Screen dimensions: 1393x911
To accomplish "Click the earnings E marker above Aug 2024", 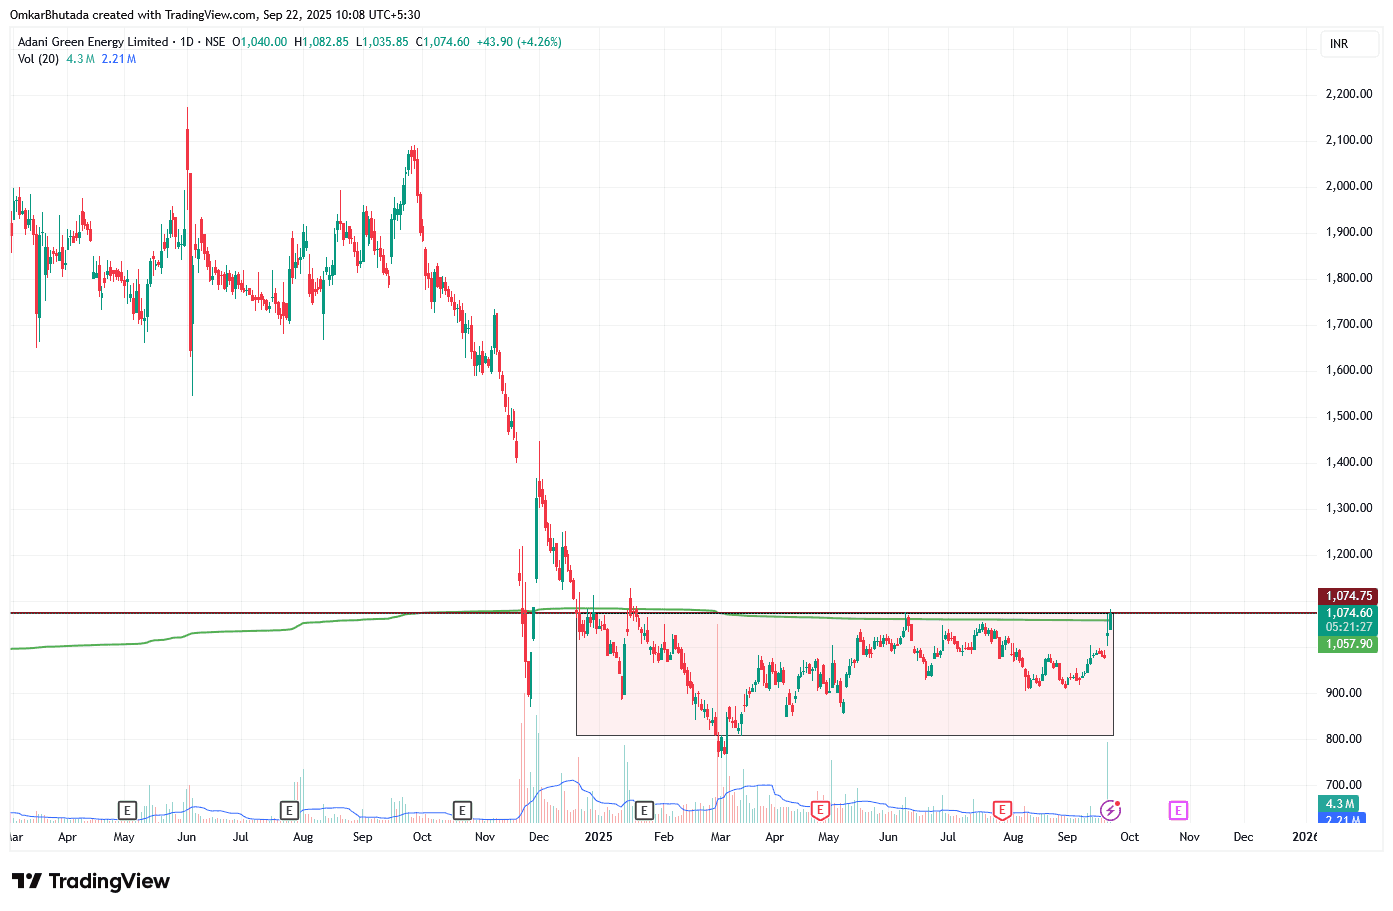I will coord(289,810).
